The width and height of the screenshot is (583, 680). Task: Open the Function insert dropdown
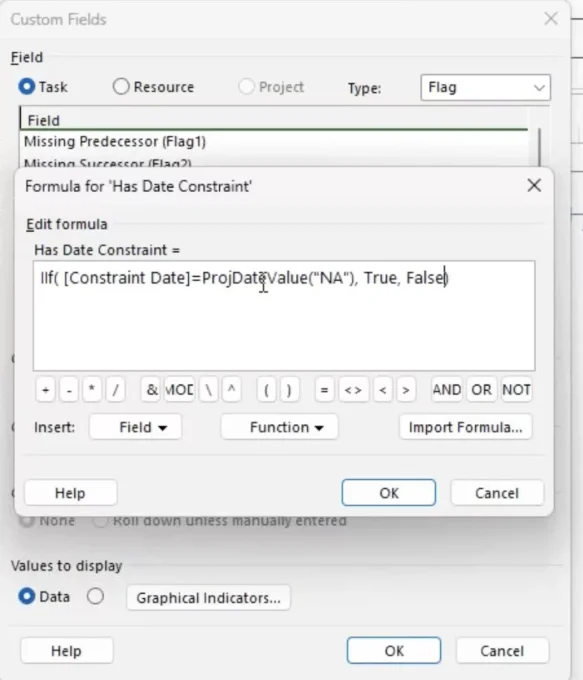click(x=279, y=427)
